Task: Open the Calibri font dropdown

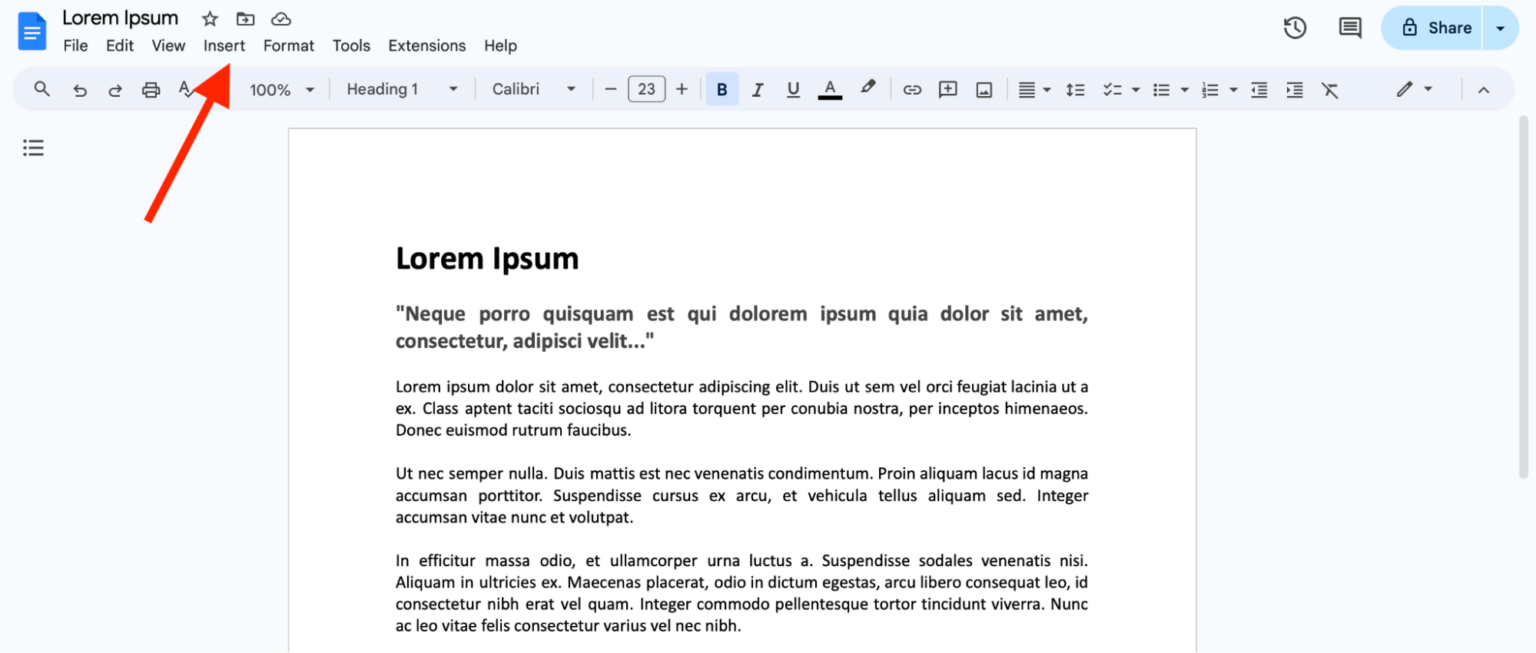Action: [532, 89]
